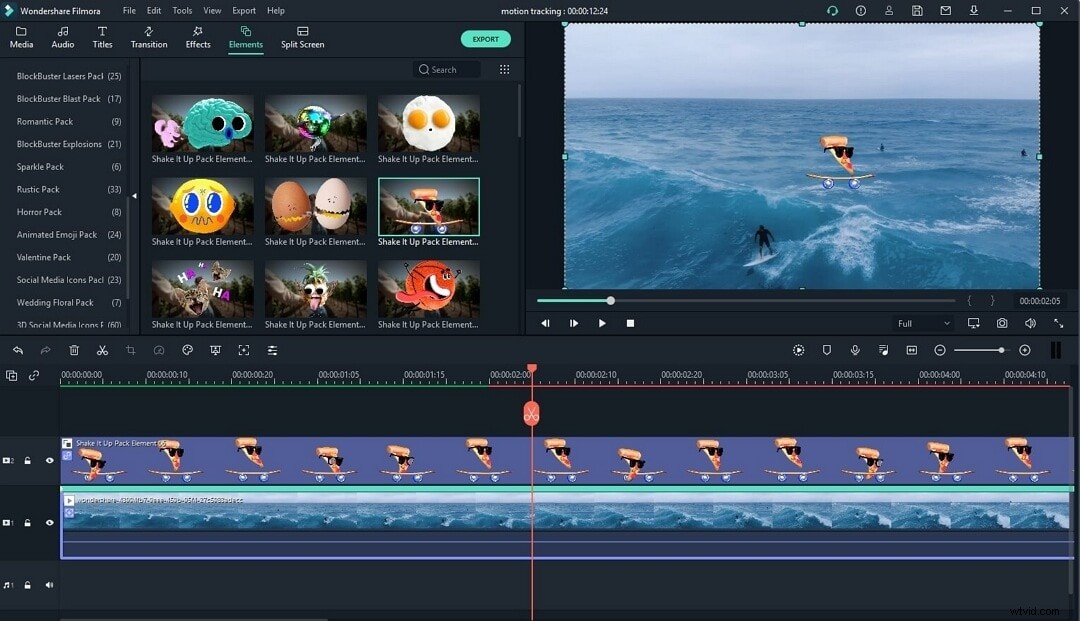Open the Export menu
The image size is (1080, 621).
click(x=243, y=10)
